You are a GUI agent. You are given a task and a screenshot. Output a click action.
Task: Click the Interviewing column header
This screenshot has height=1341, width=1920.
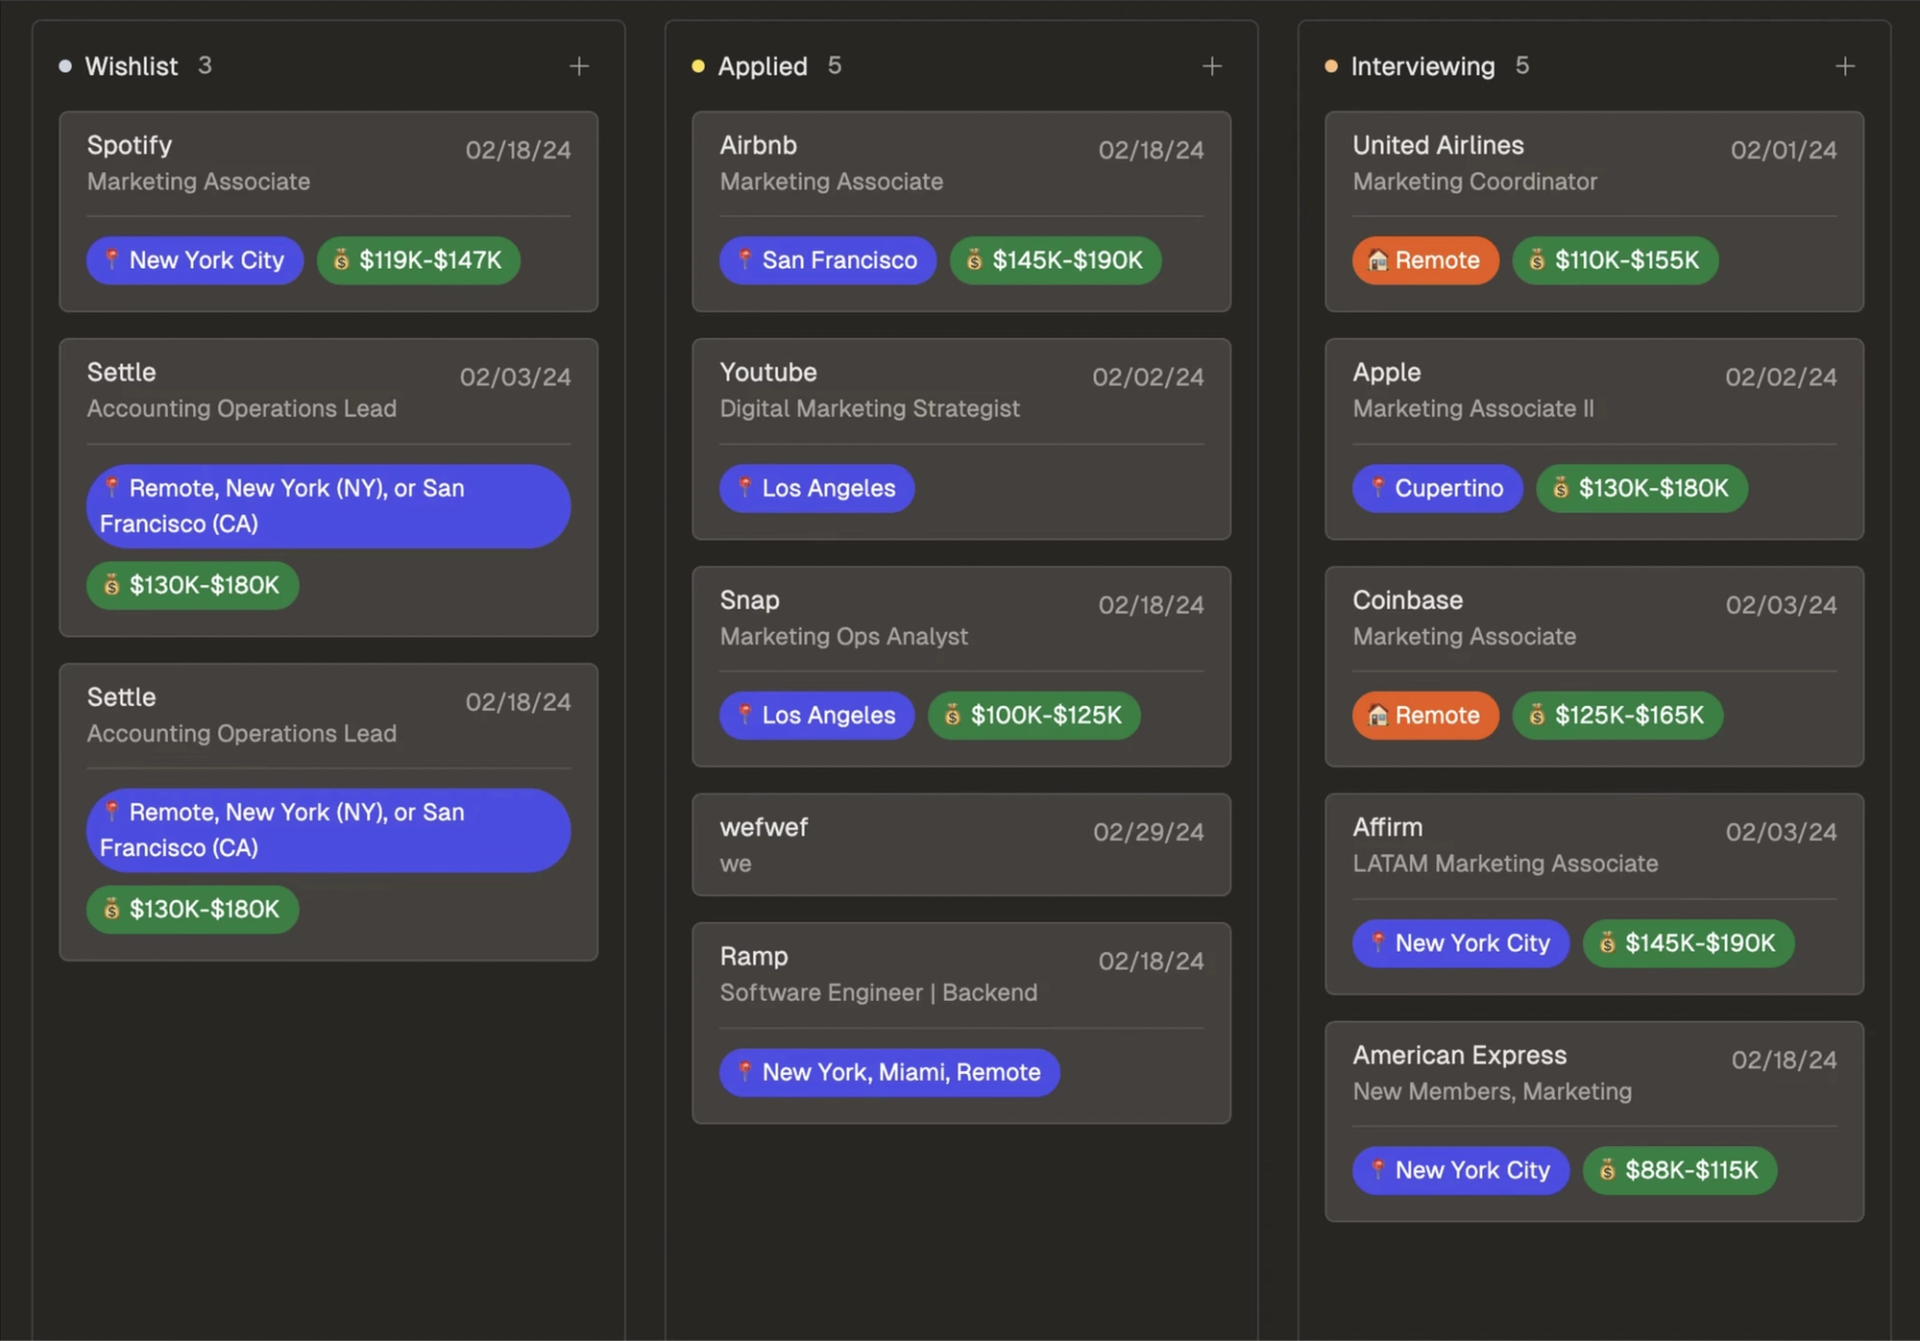point(1422,66)
